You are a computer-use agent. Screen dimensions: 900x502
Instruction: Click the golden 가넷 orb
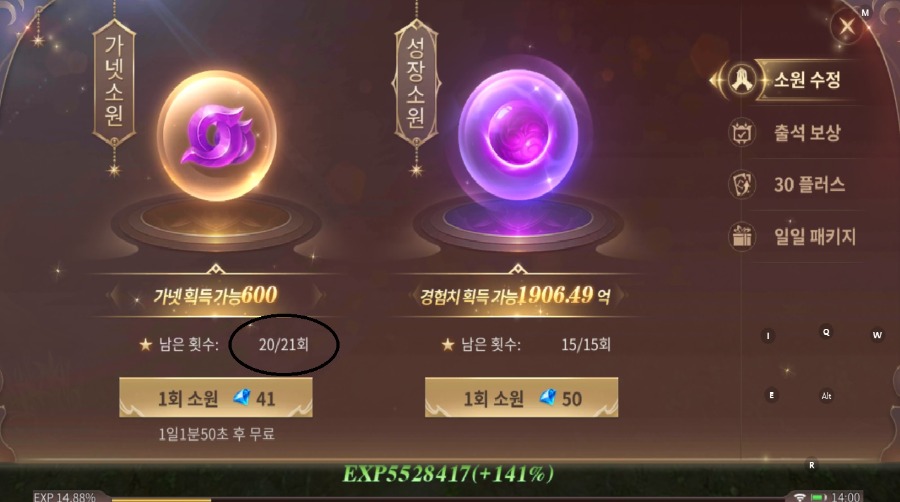[216, 136]
